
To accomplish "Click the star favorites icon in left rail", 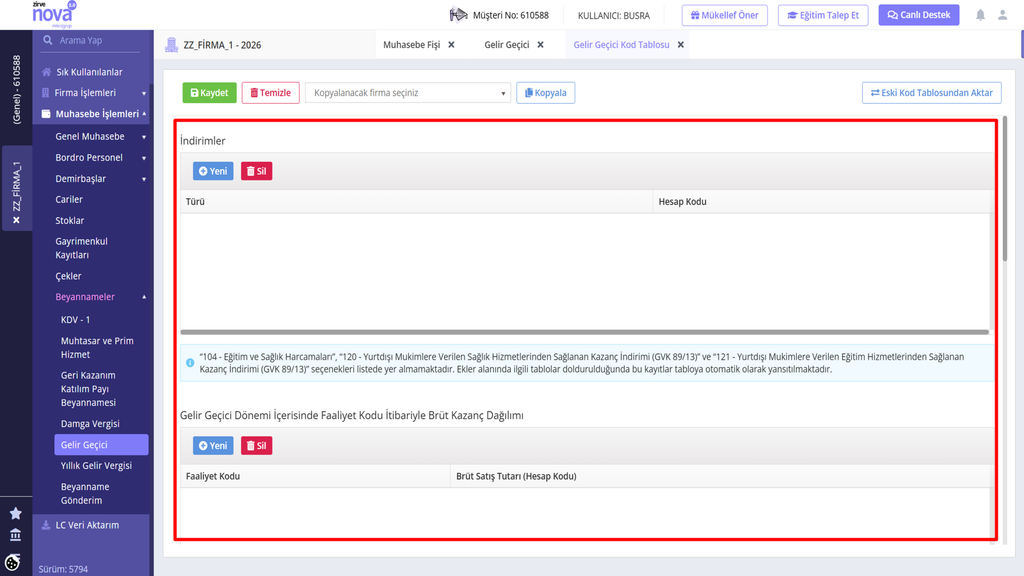I will point(16,513).
